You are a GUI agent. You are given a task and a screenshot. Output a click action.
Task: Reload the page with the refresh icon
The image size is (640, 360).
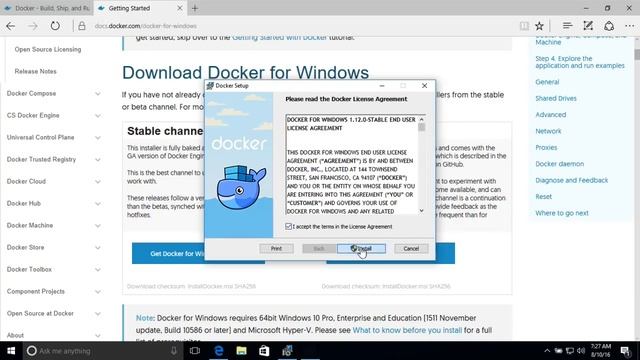[55, 26]
